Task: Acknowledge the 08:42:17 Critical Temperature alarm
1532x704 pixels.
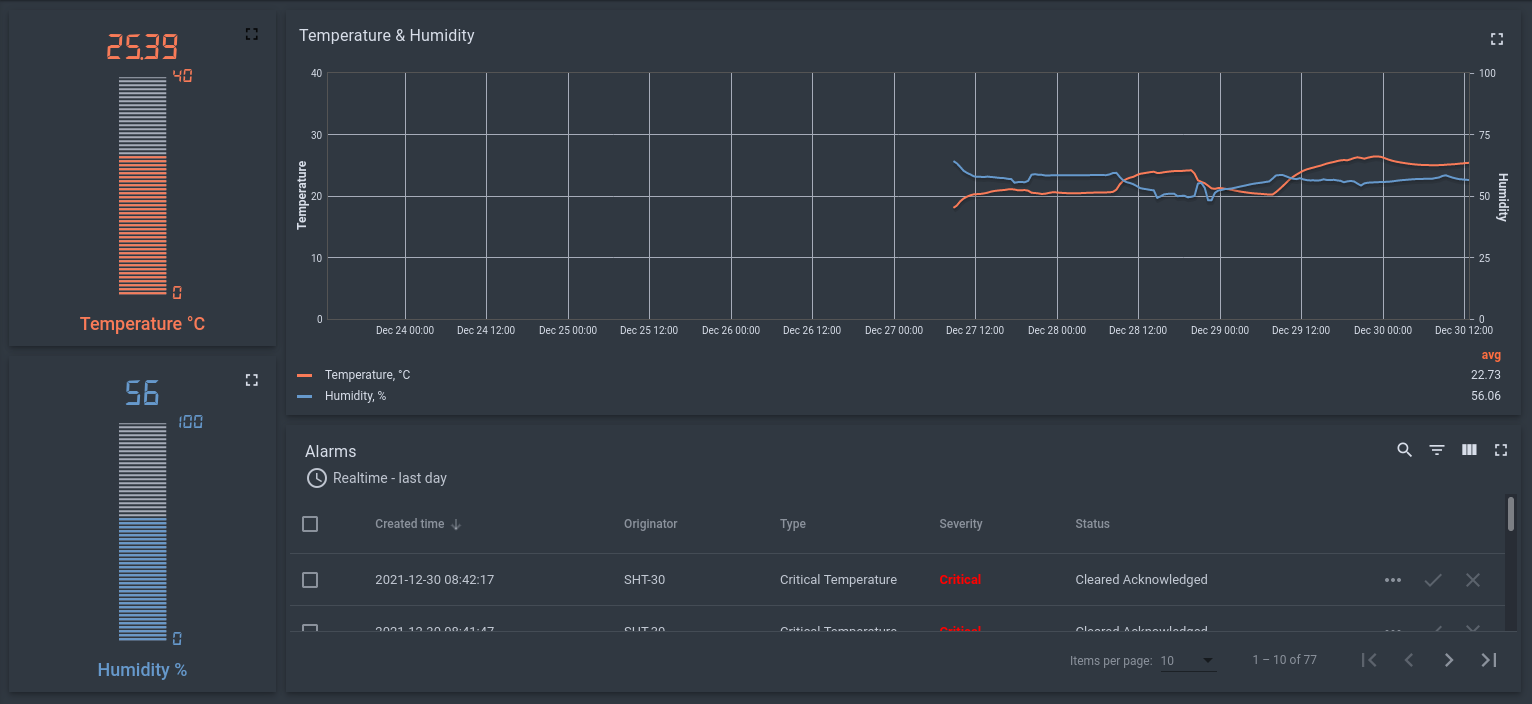Action: click(1432, 579)
